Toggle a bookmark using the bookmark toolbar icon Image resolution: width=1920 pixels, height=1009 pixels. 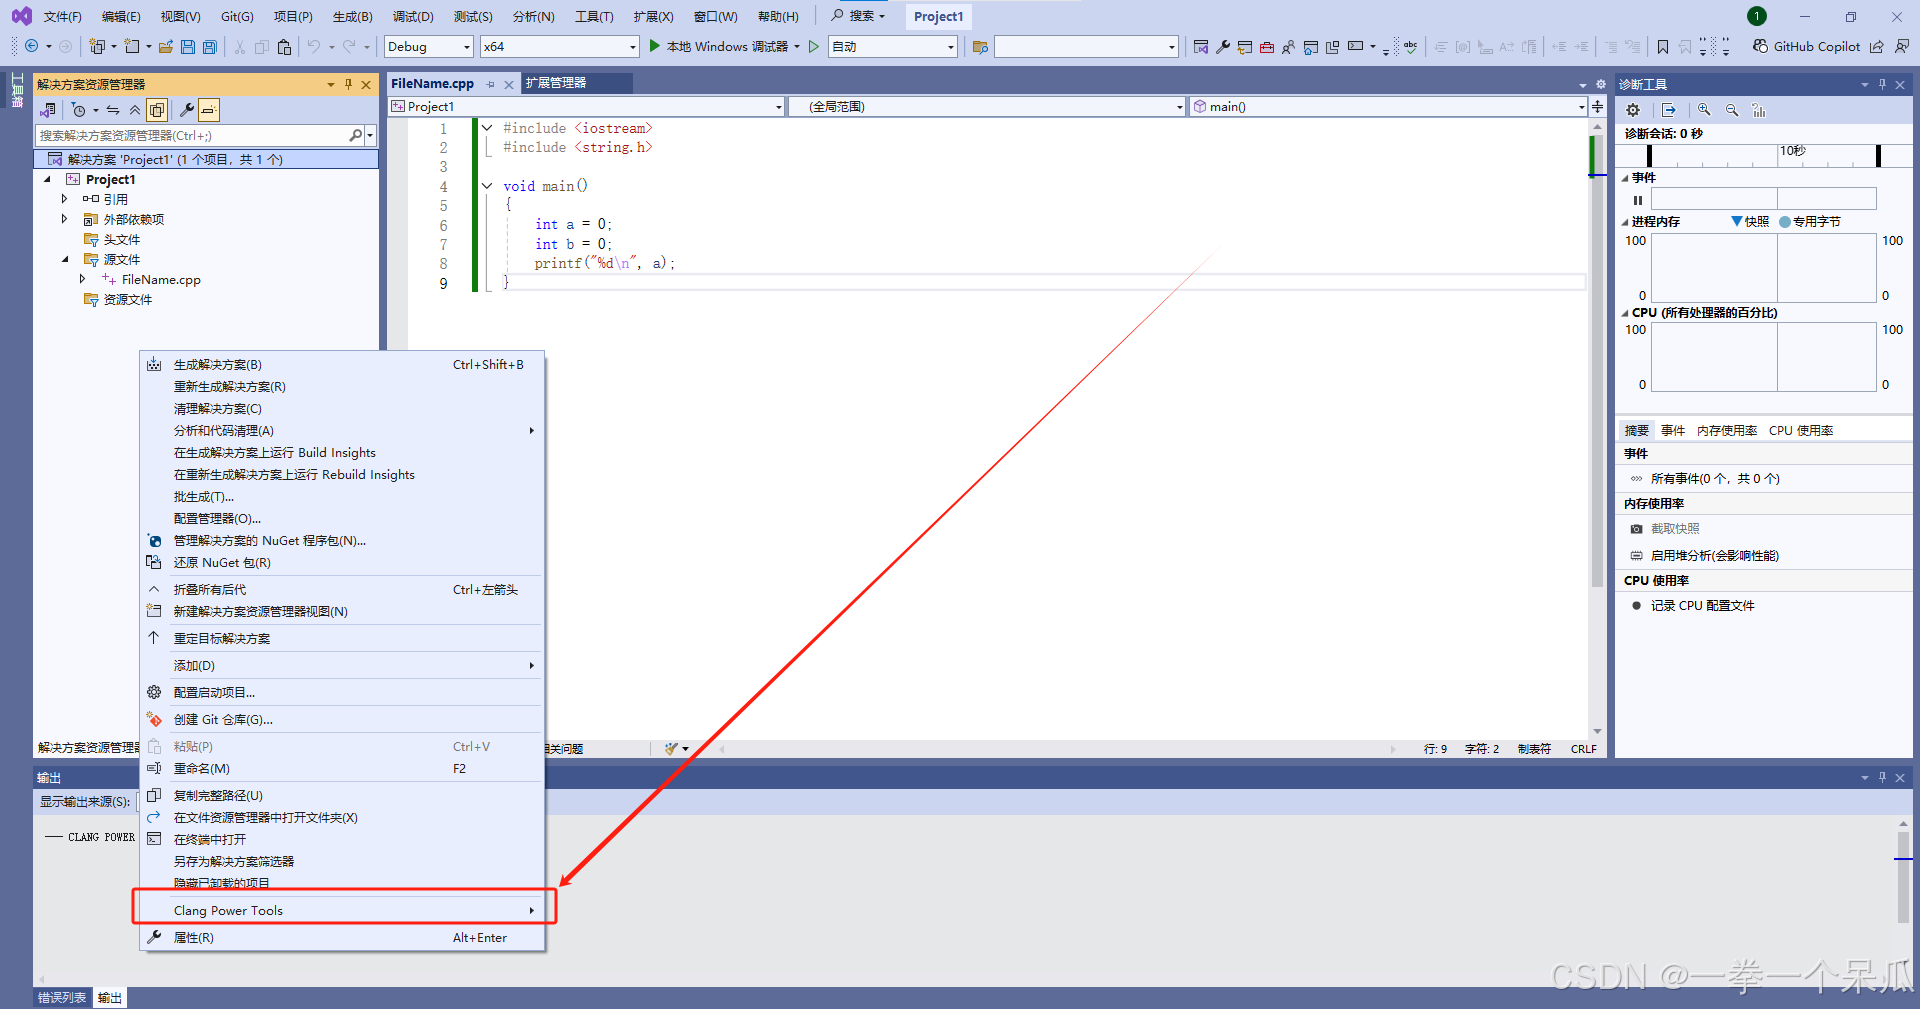[x=1663, y=46]
